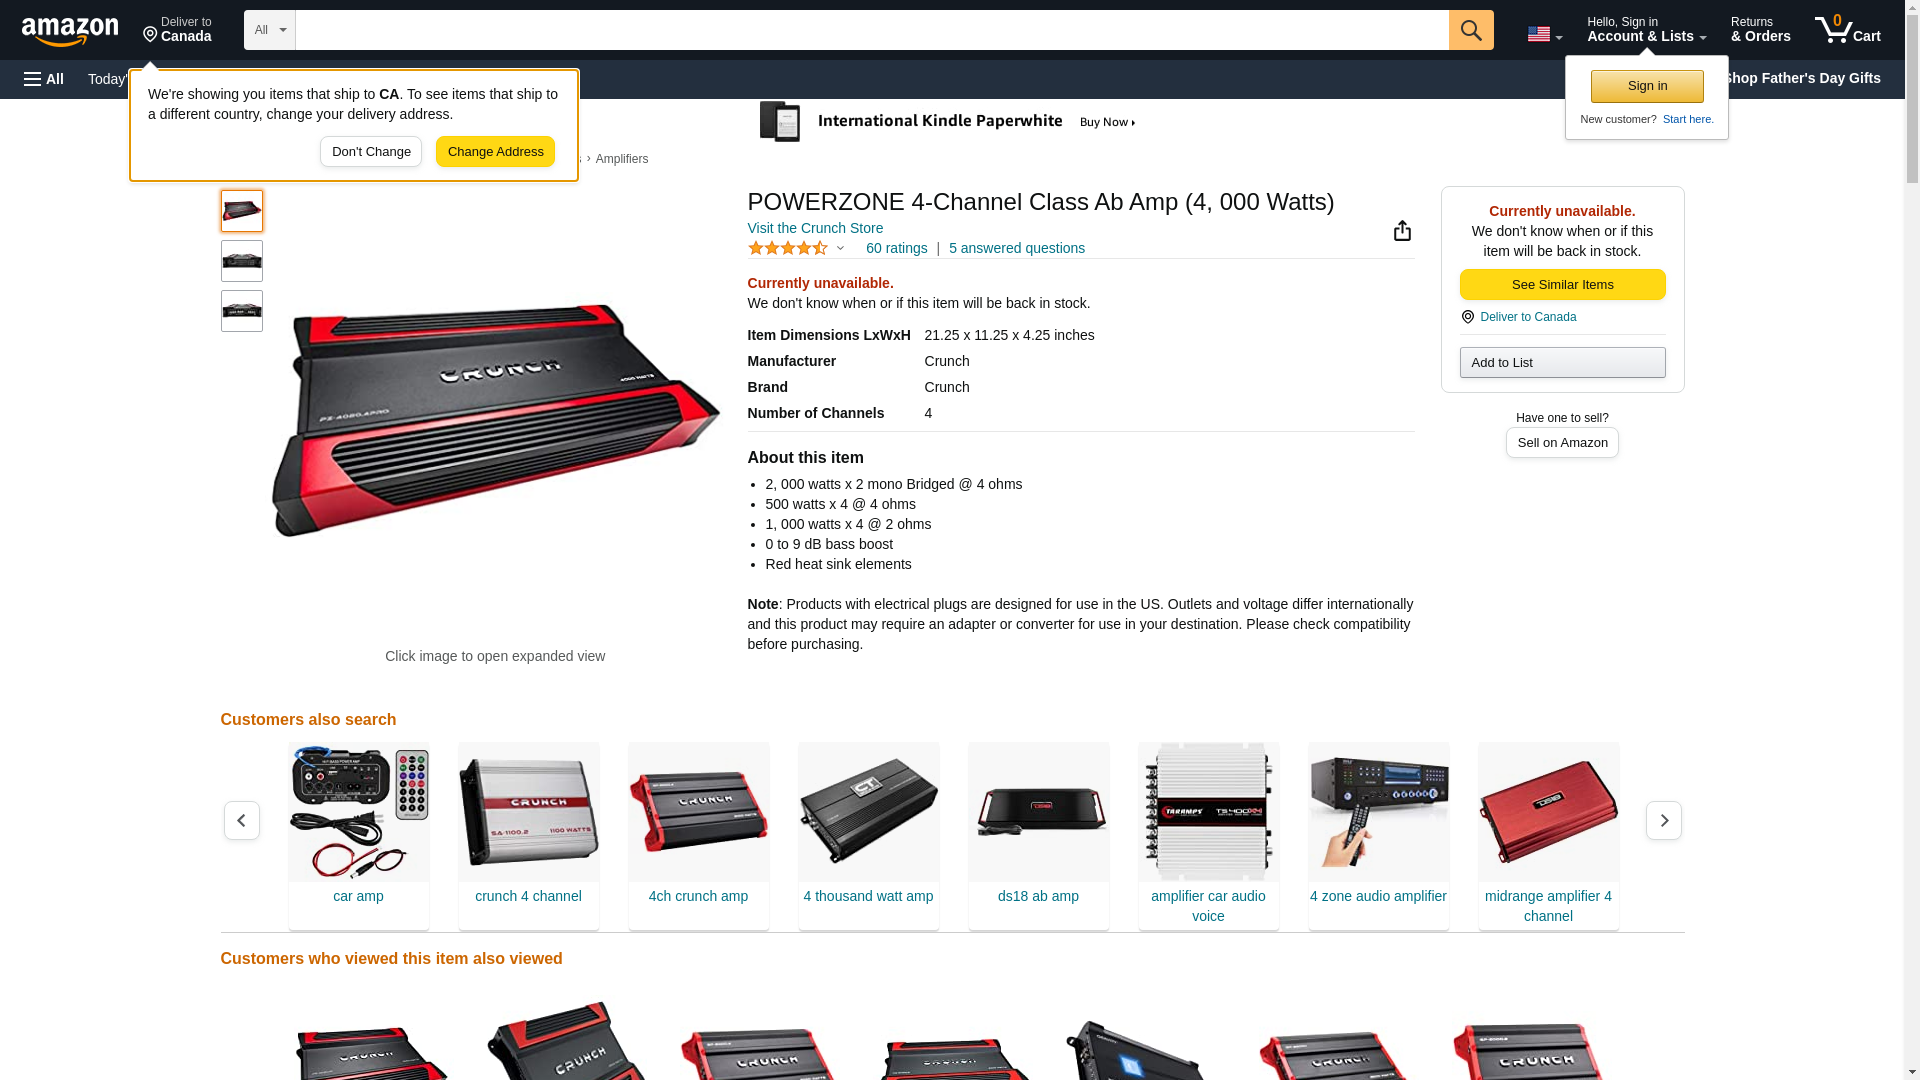Select the third product thumbnail image

coord(242,311)
